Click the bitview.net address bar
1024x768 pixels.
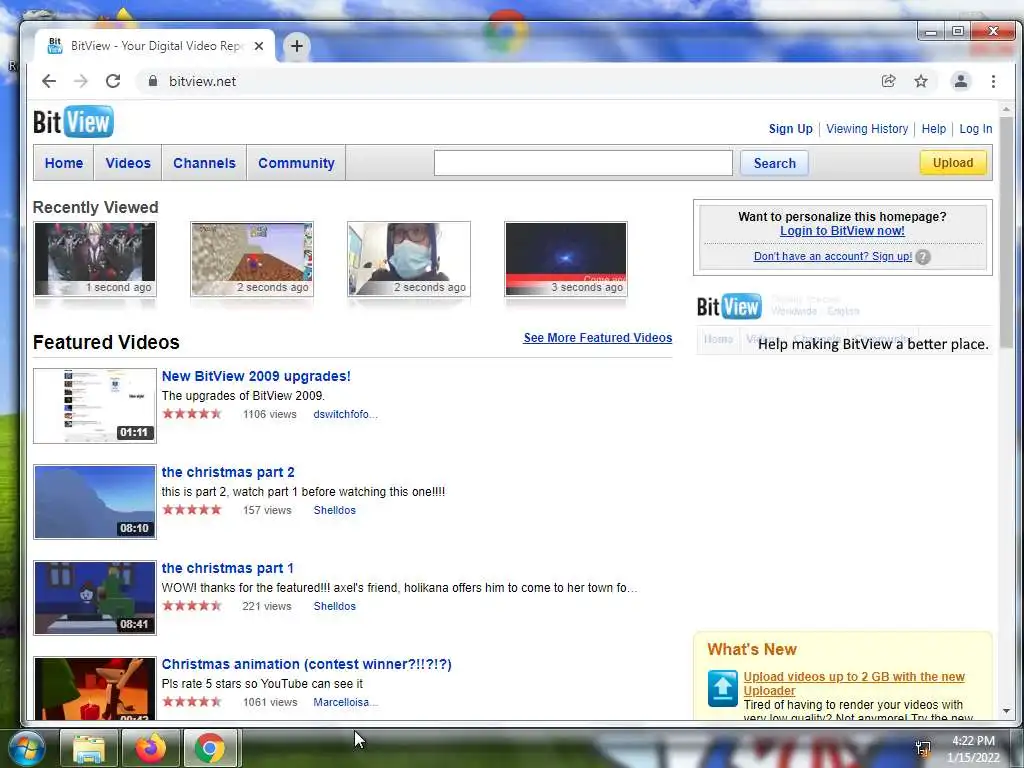click(509, 81)
